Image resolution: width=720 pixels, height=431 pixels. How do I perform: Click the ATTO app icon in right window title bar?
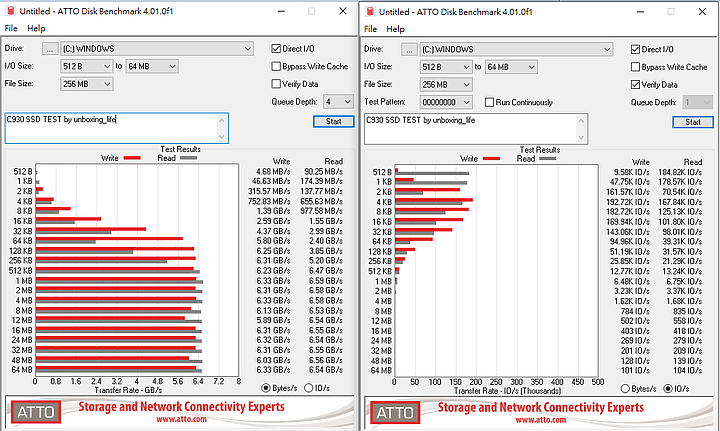coord(369,12)
